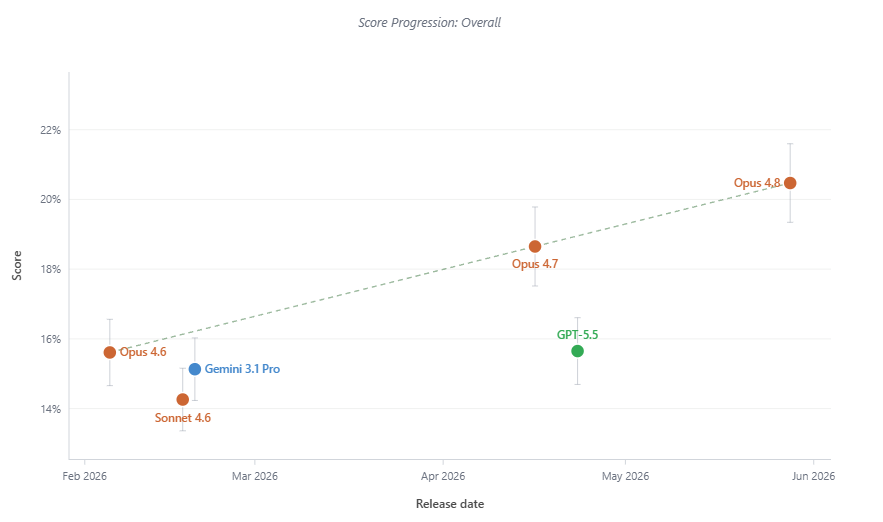Viewport: 883px width, 522px height.
Task: Select the 'Sonnet 4.6' label text
Action: coord(183,418)
